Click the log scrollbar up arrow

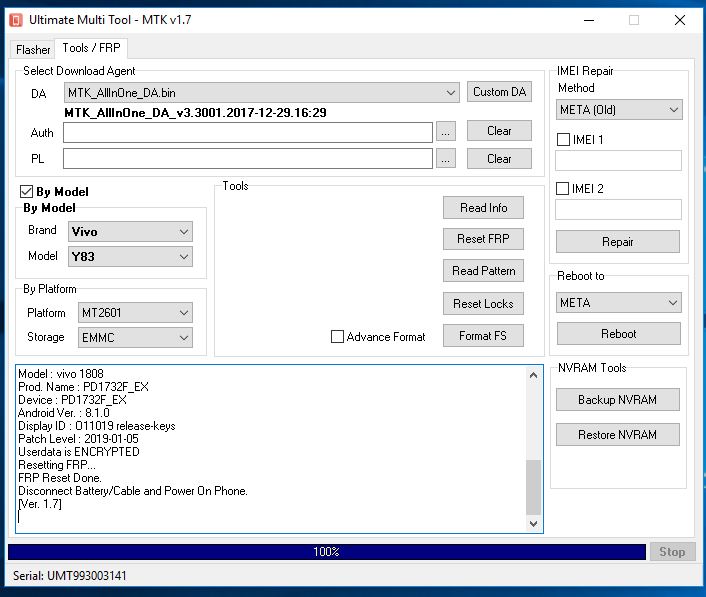[534, 375]
